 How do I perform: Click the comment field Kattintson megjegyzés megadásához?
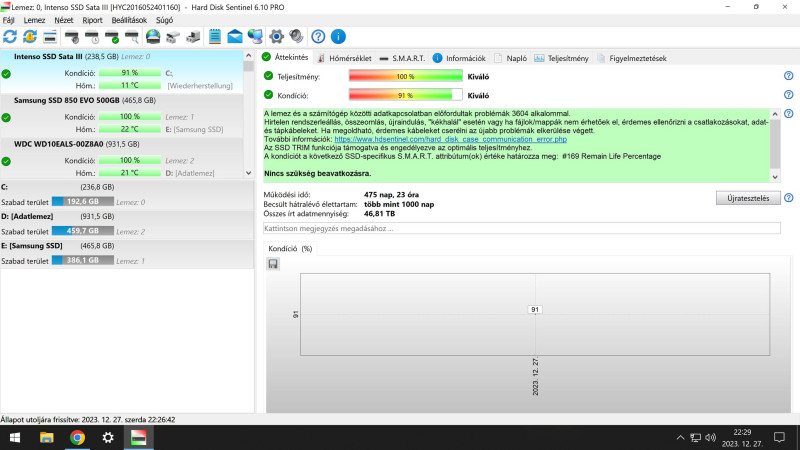tap(521, 229)
